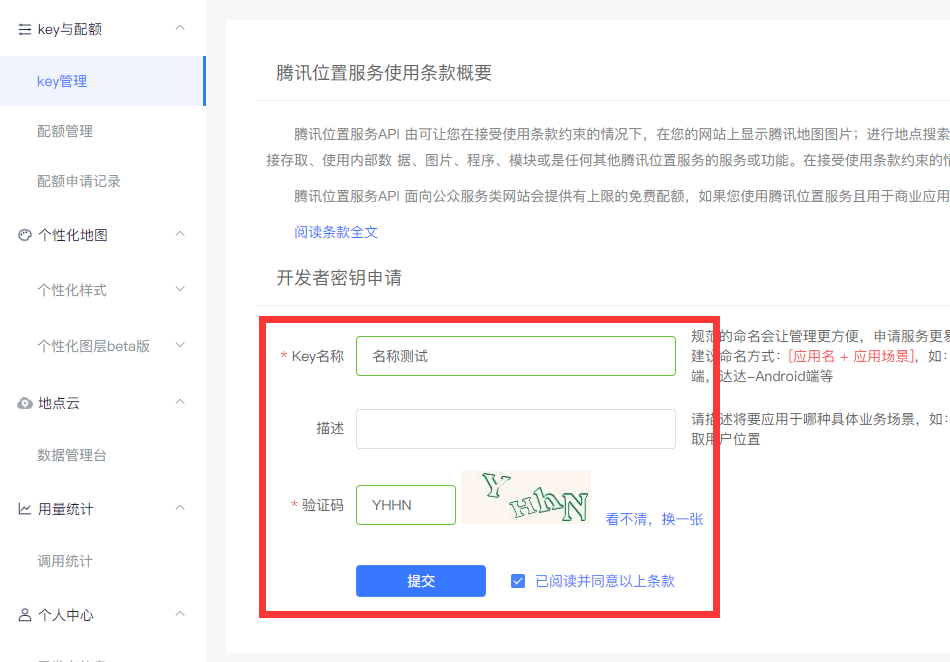
Task: Click the 验证码 input field
Action: click(406, 505)
